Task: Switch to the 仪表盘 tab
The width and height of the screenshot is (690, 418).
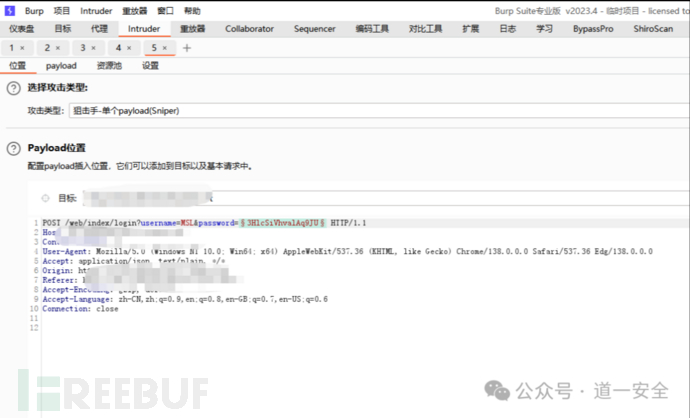Action: click(x=22, y=29)
